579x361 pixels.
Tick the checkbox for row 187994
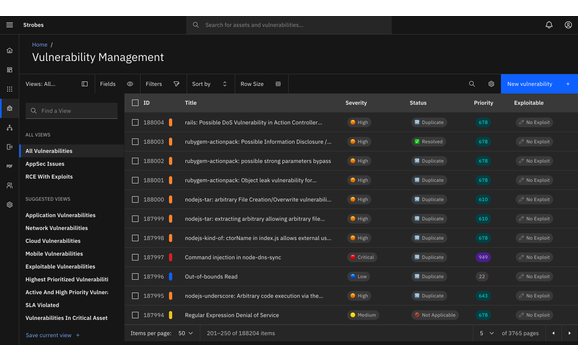[135, 315]
